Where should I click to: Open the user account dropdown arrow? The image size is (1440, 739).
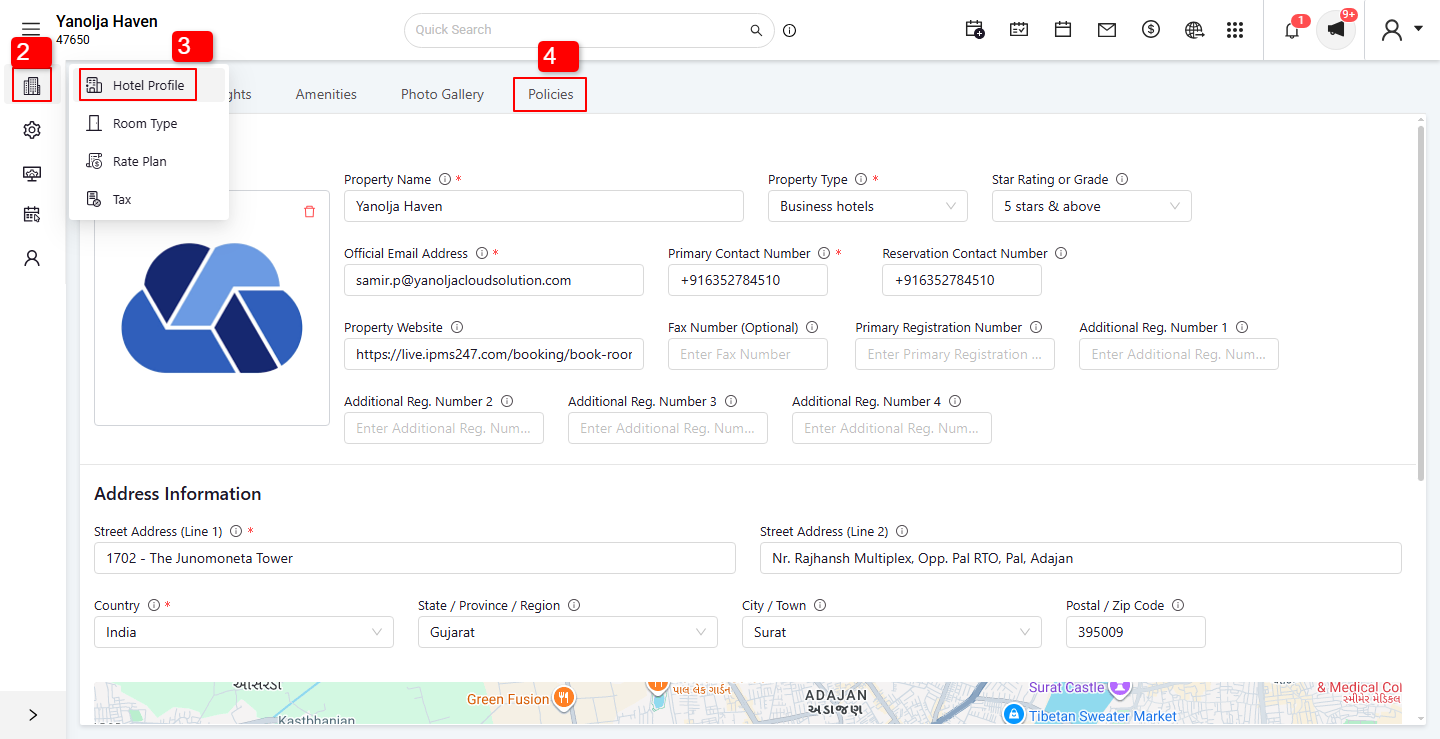point(1419,29)
